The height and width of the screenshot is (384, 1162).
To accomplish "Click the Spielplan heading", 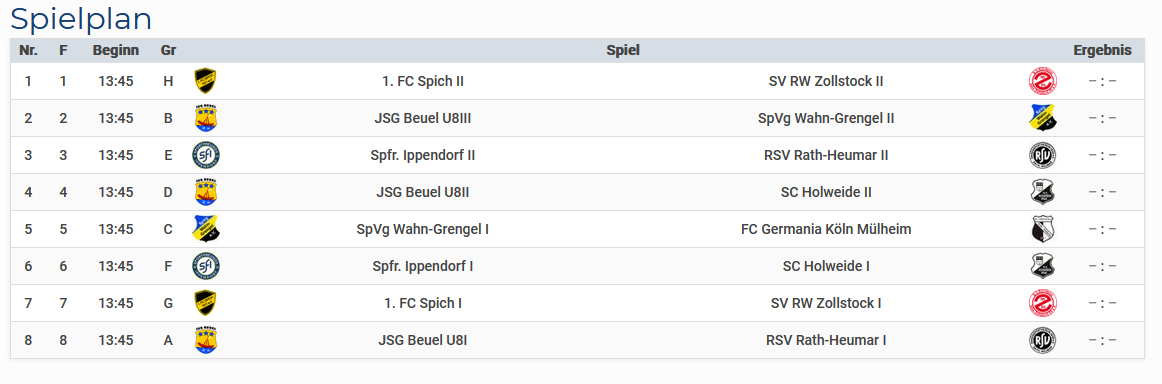I will (x=82, y=19).
